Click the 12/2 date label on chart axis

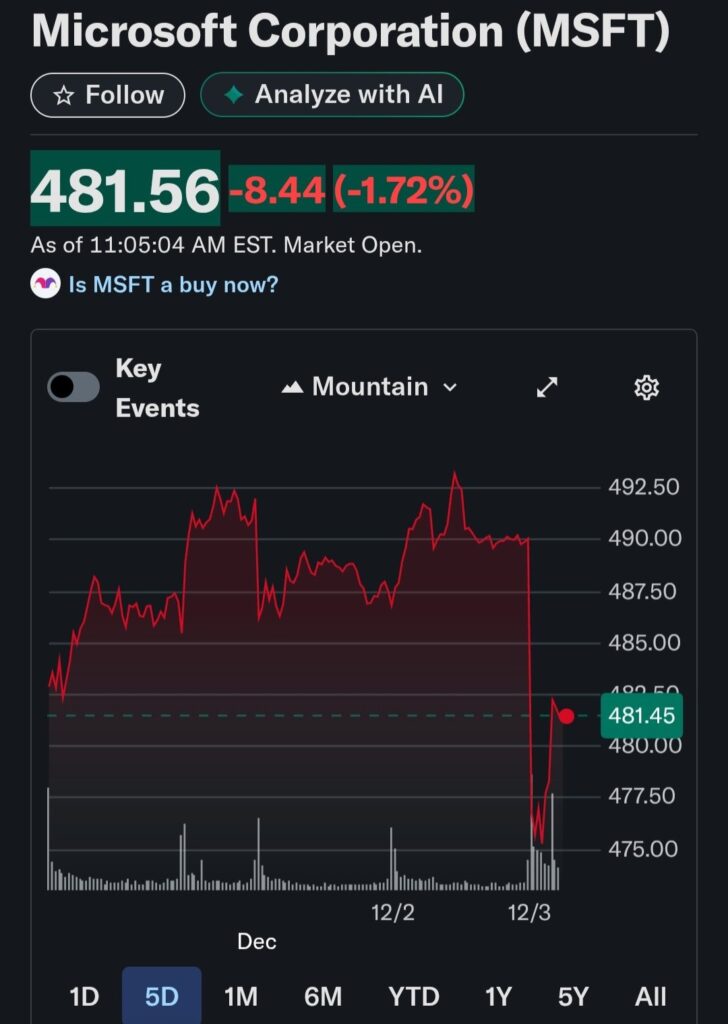coord(393,912)
